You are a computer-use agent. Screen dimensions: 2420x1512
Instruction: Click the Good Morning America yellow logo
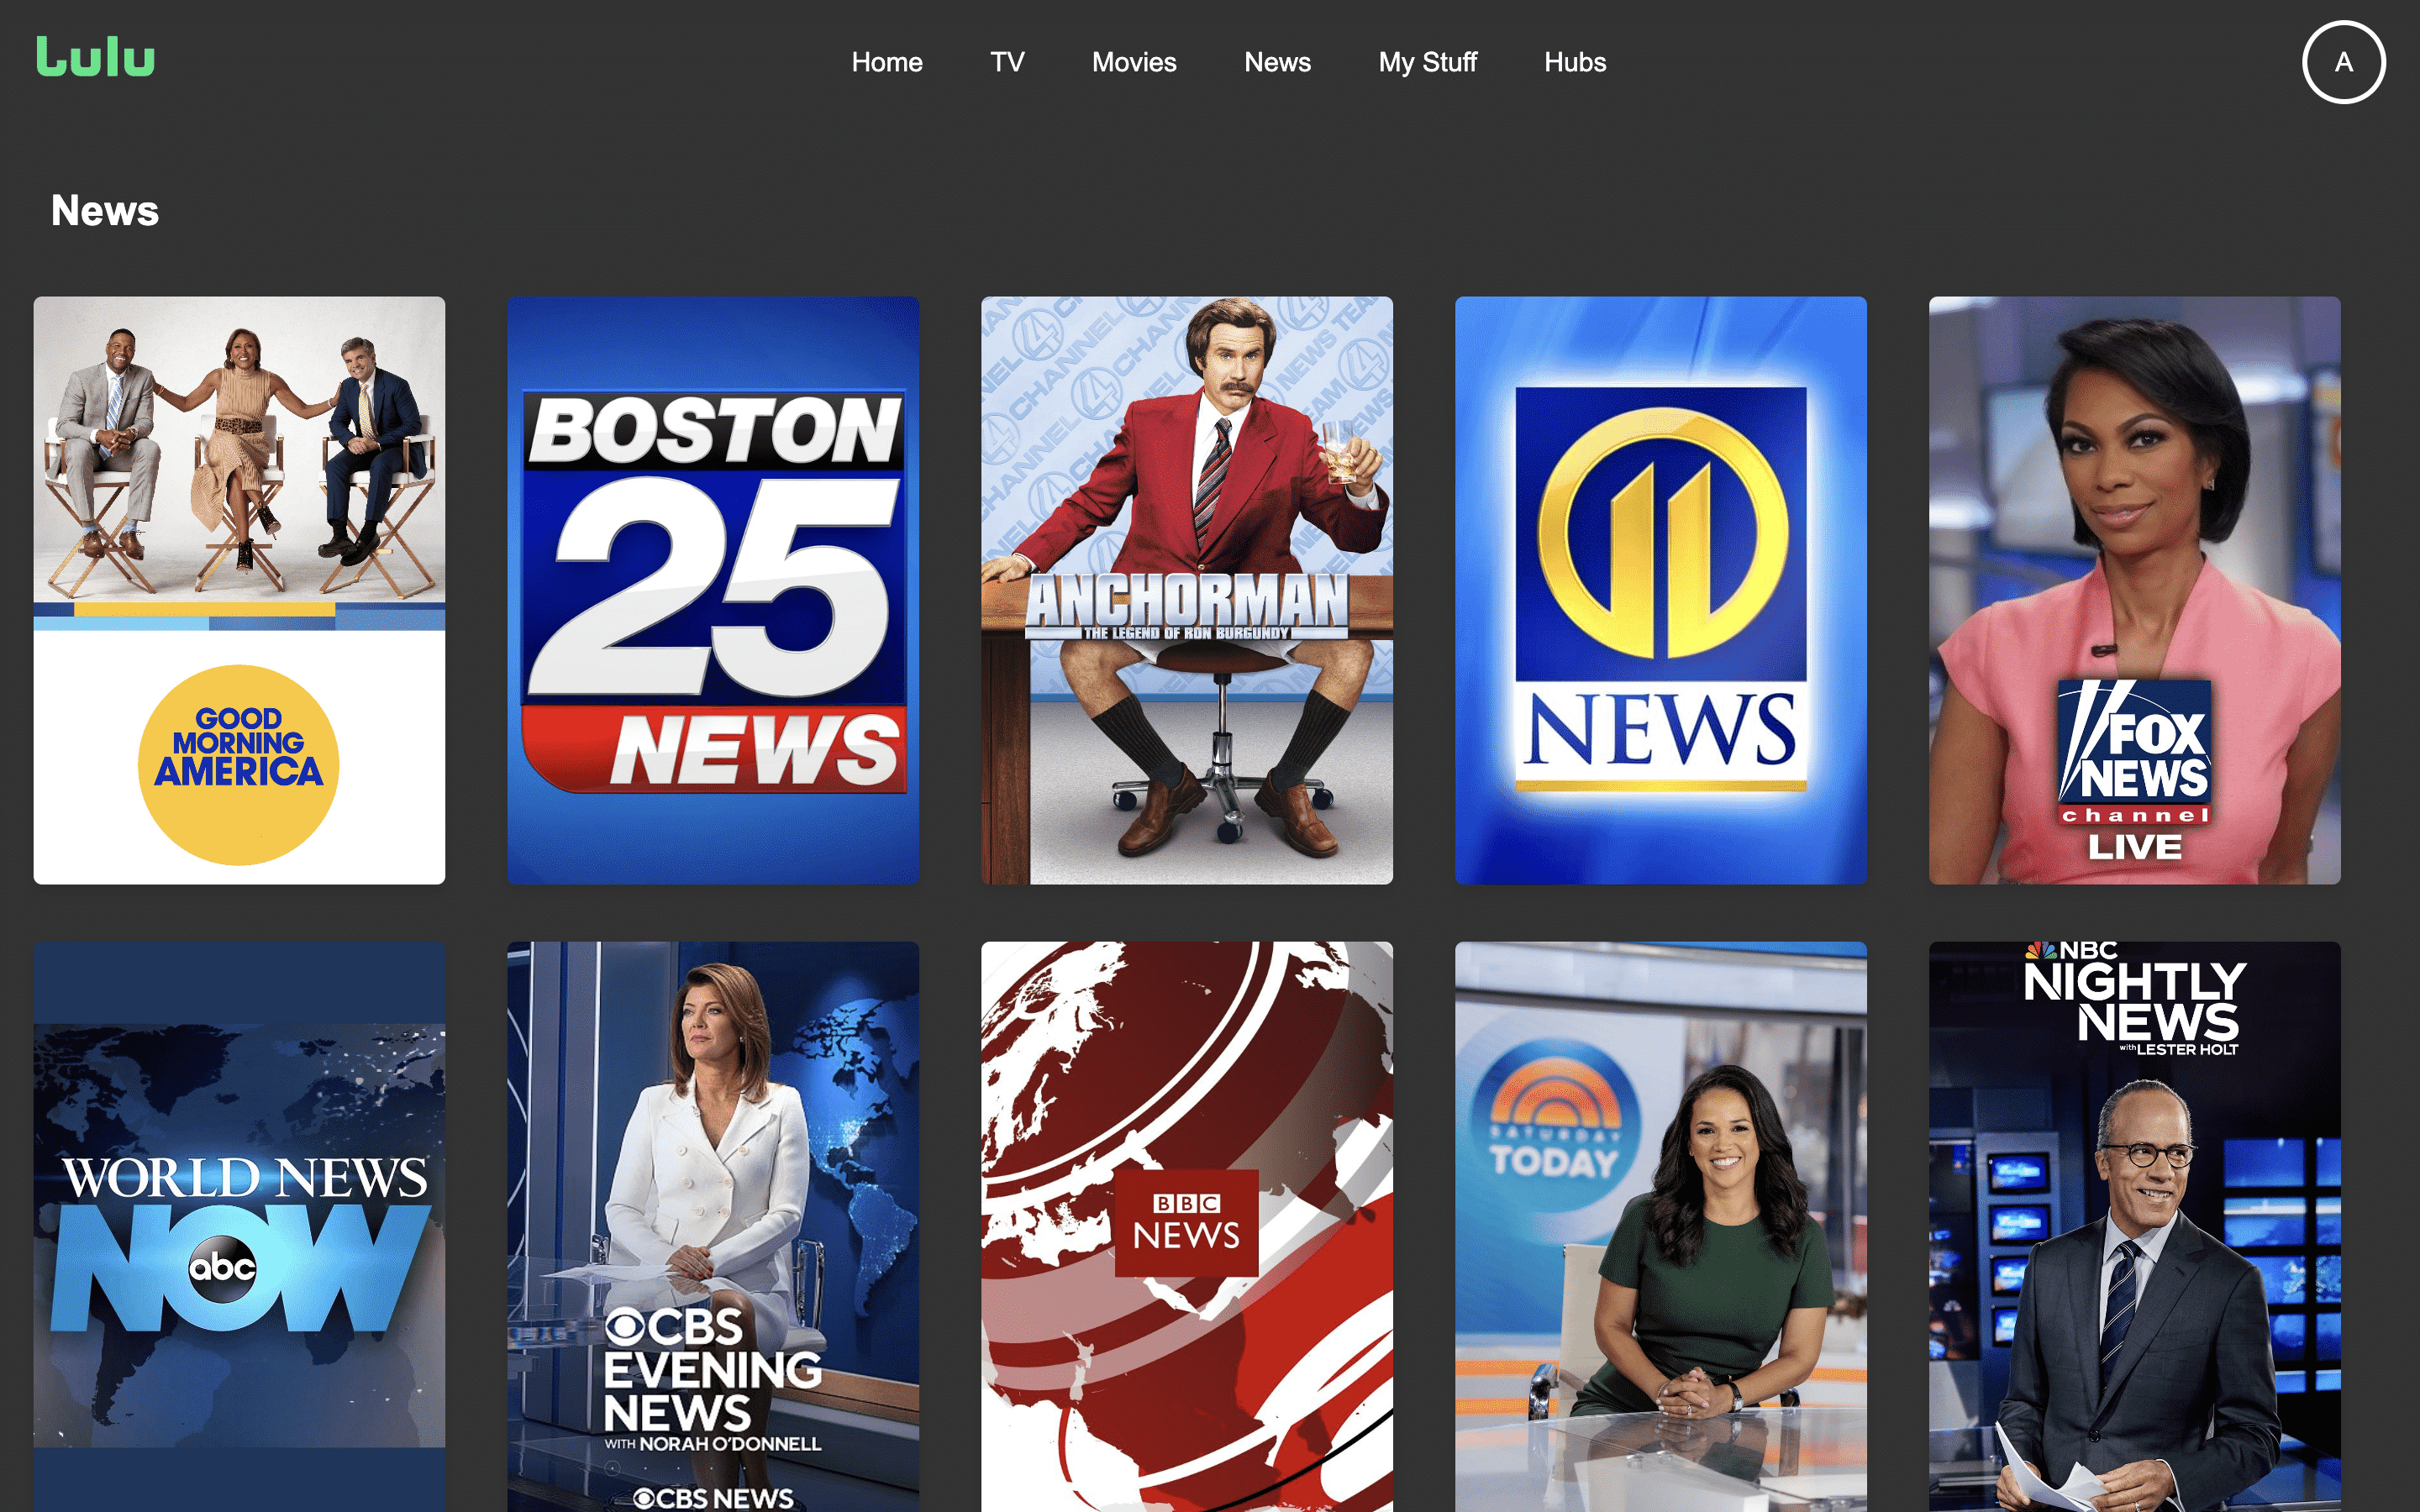tap(238, 765)
